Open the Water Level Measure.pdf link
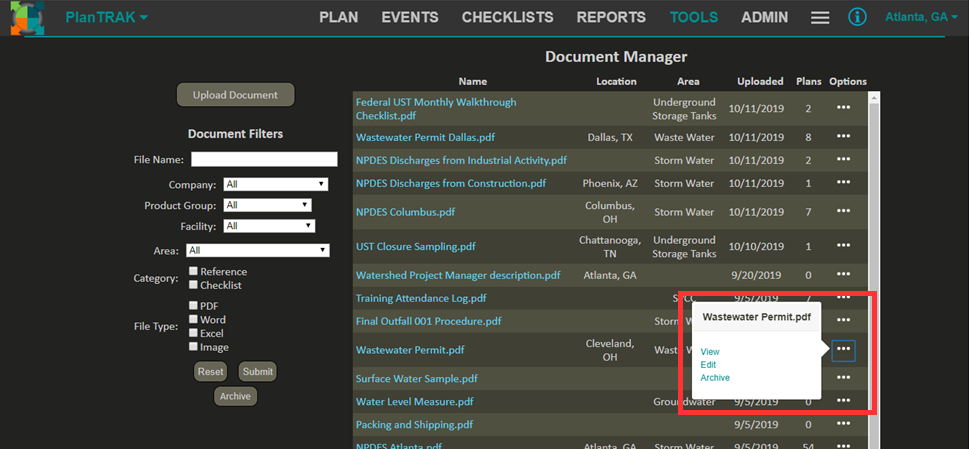The image size is (969, 449). 415,401
